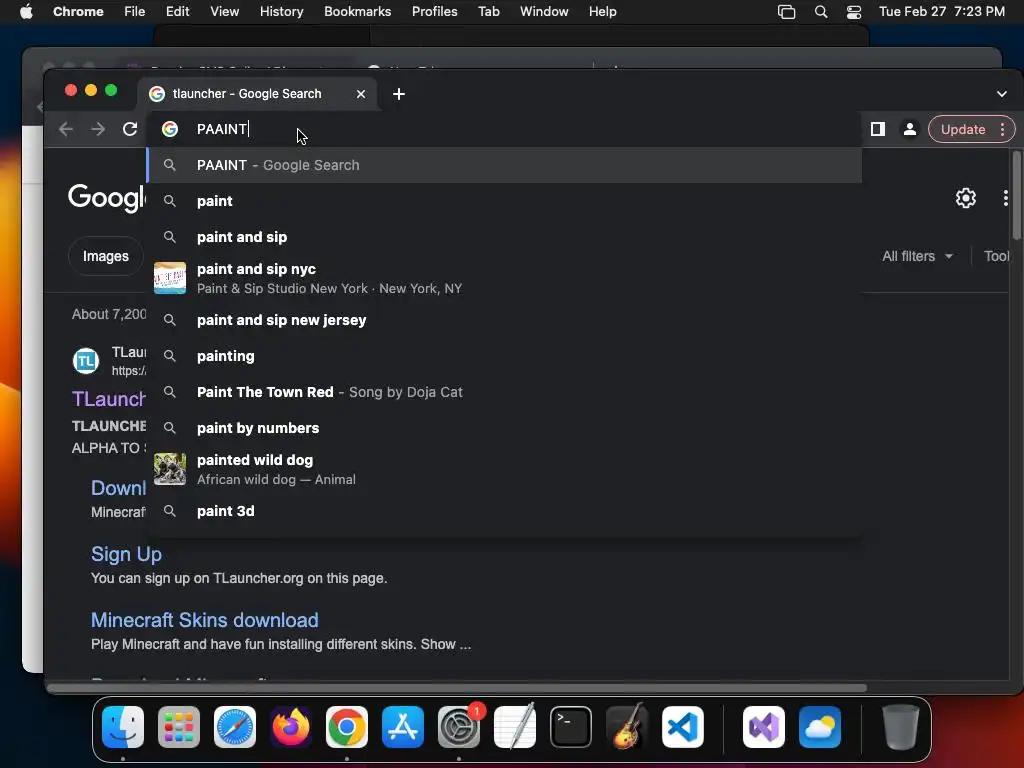Select the 'paint and sip' suggestion
1024x768 pixels.
[504, 237]
